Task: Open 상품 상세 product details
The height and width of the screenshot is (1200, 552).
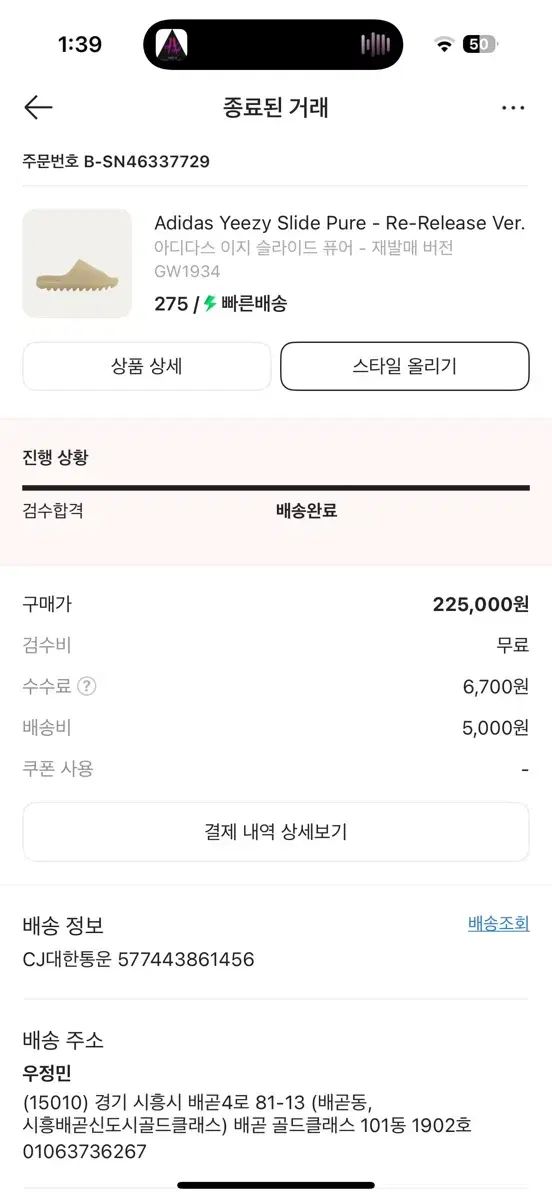Action: 147,366
